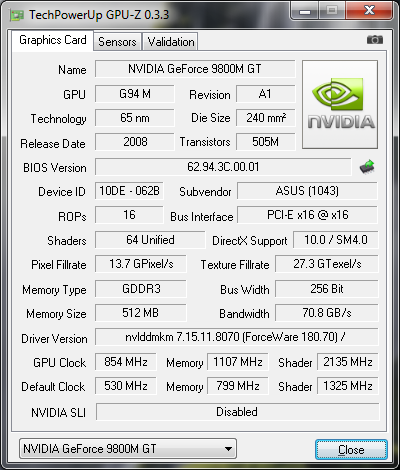
Task: Click the current Memory clock 1107 MHz
Action: pyautogui.click(x=238, y=362)
